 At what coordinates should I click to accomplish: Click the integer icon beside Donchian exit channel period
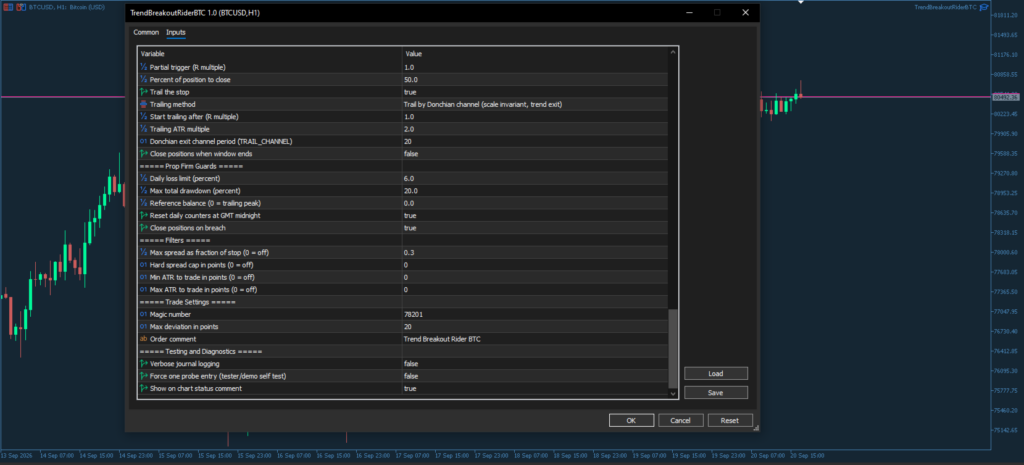coord(144,141)
